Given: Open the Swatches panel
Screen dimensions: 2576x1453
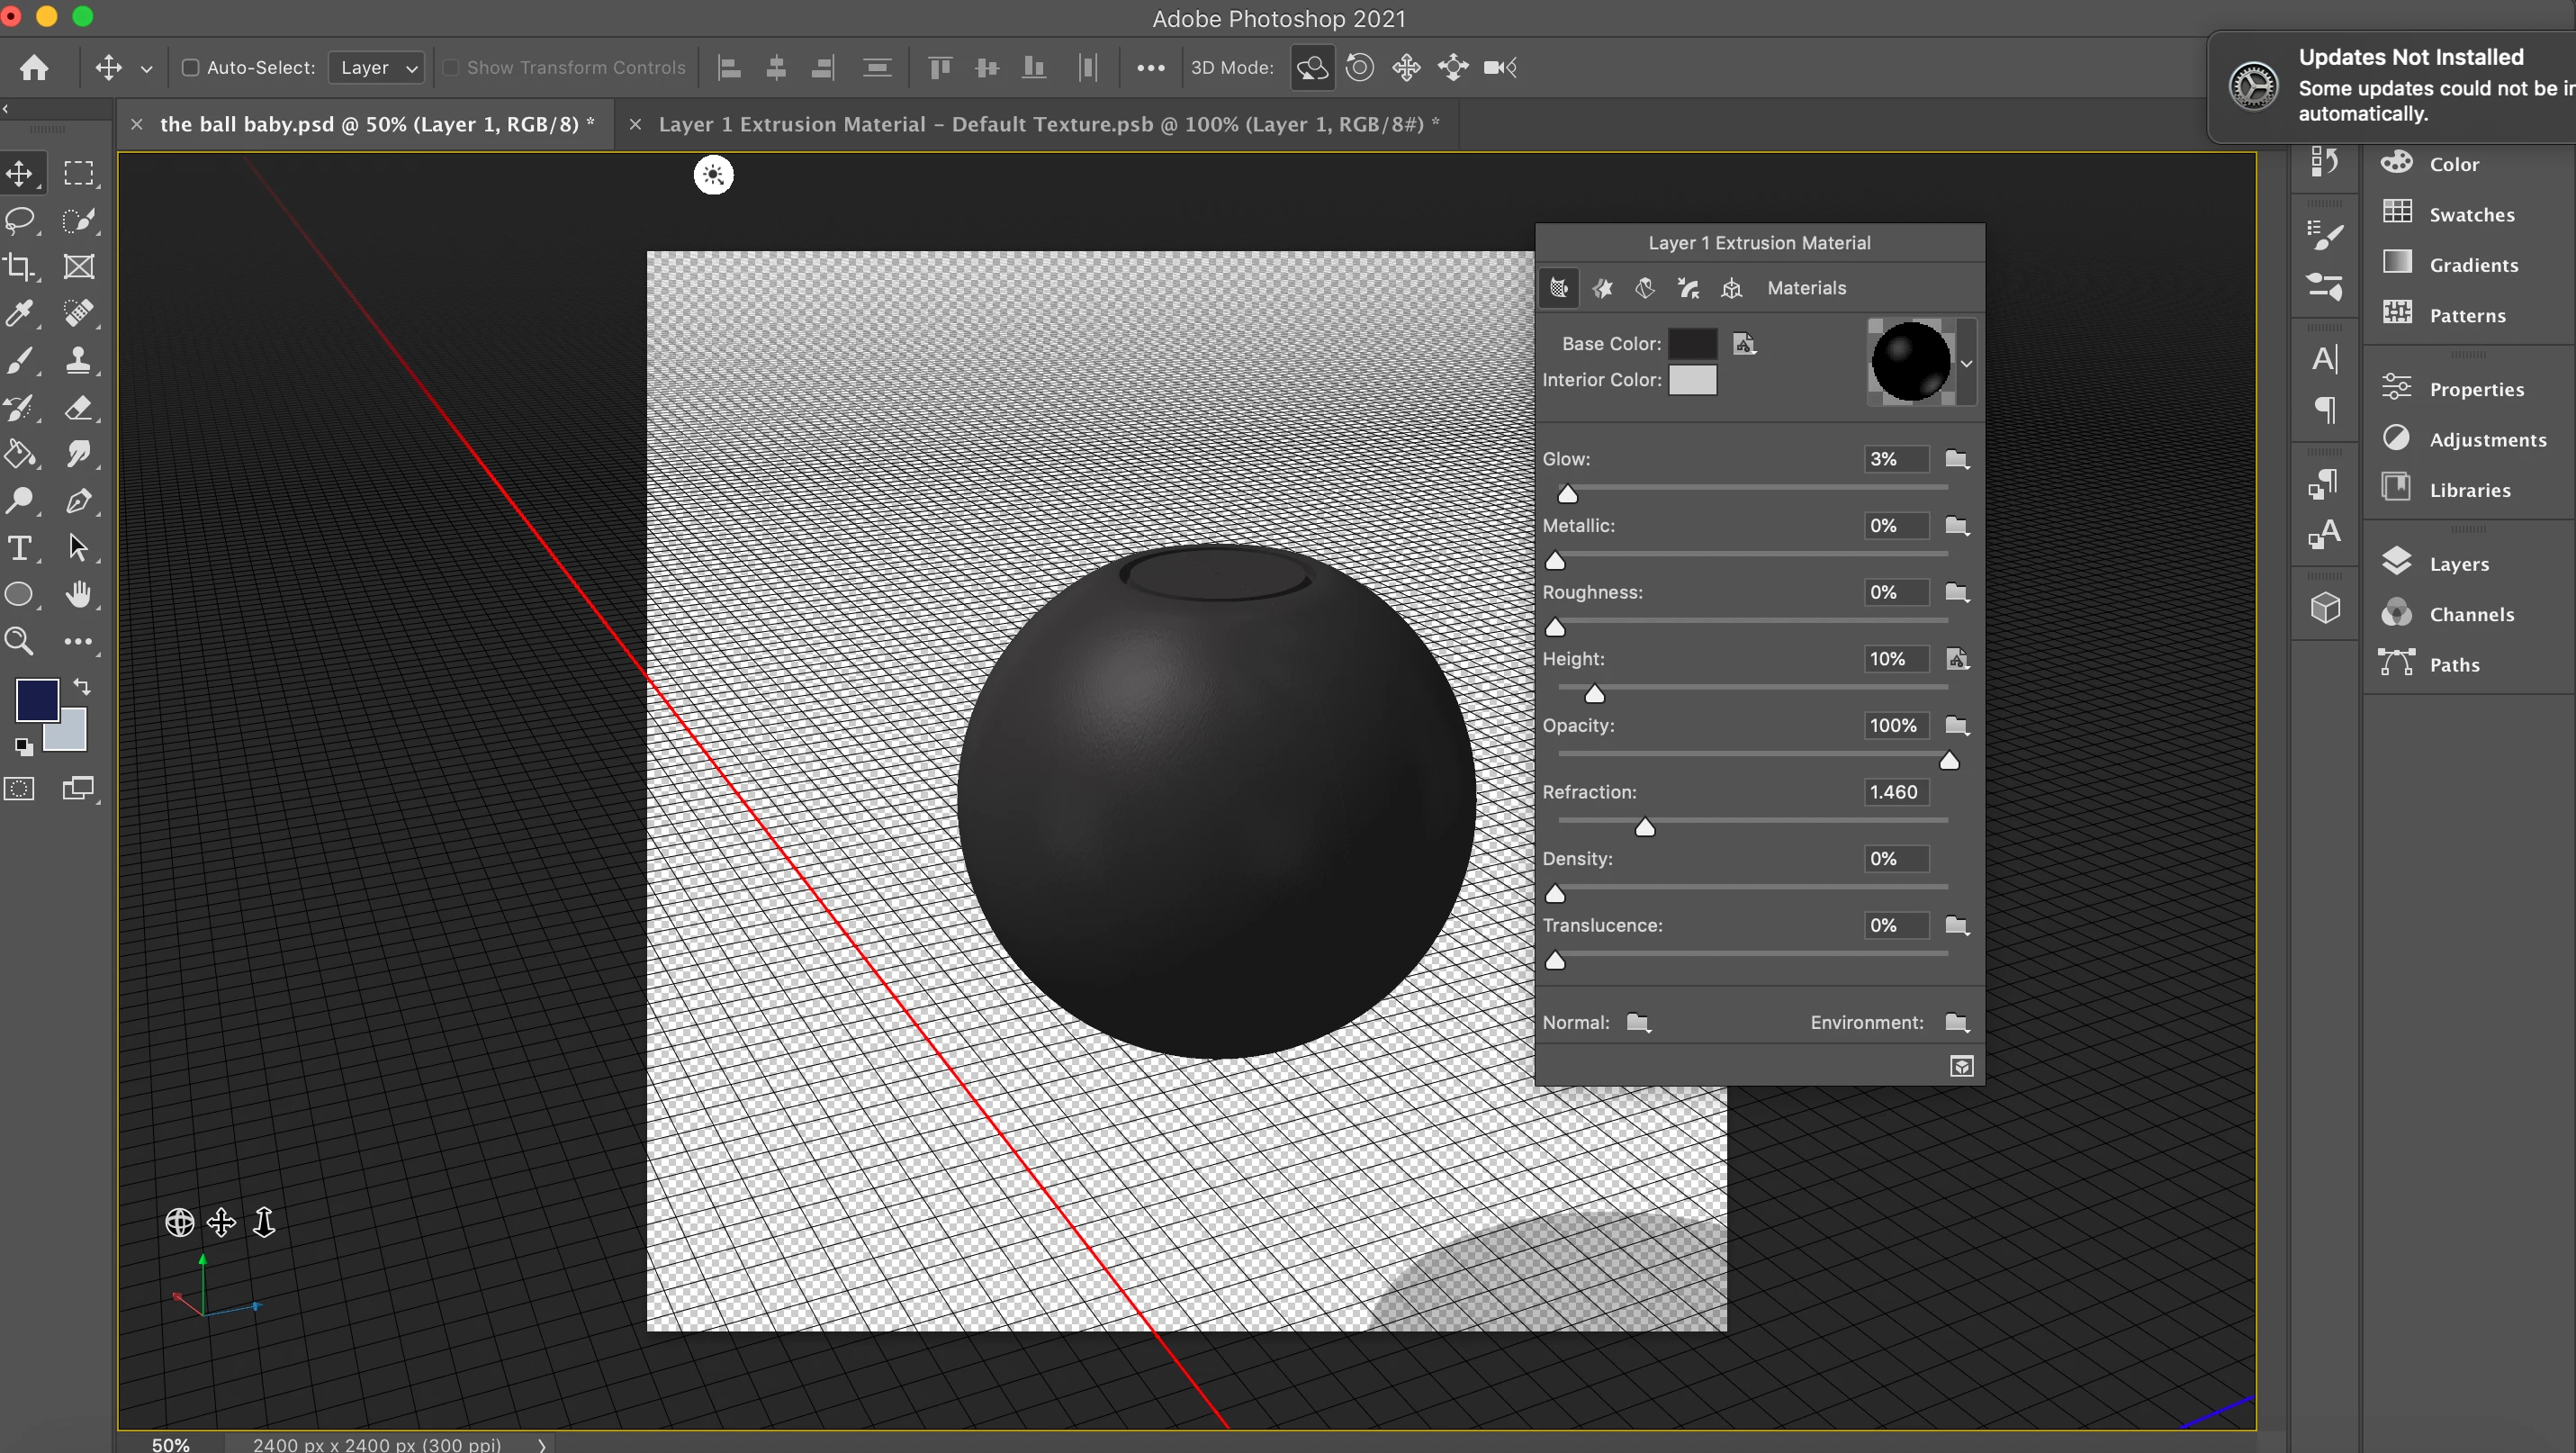Looking at the screenshot, I should tap(2471, 214).
